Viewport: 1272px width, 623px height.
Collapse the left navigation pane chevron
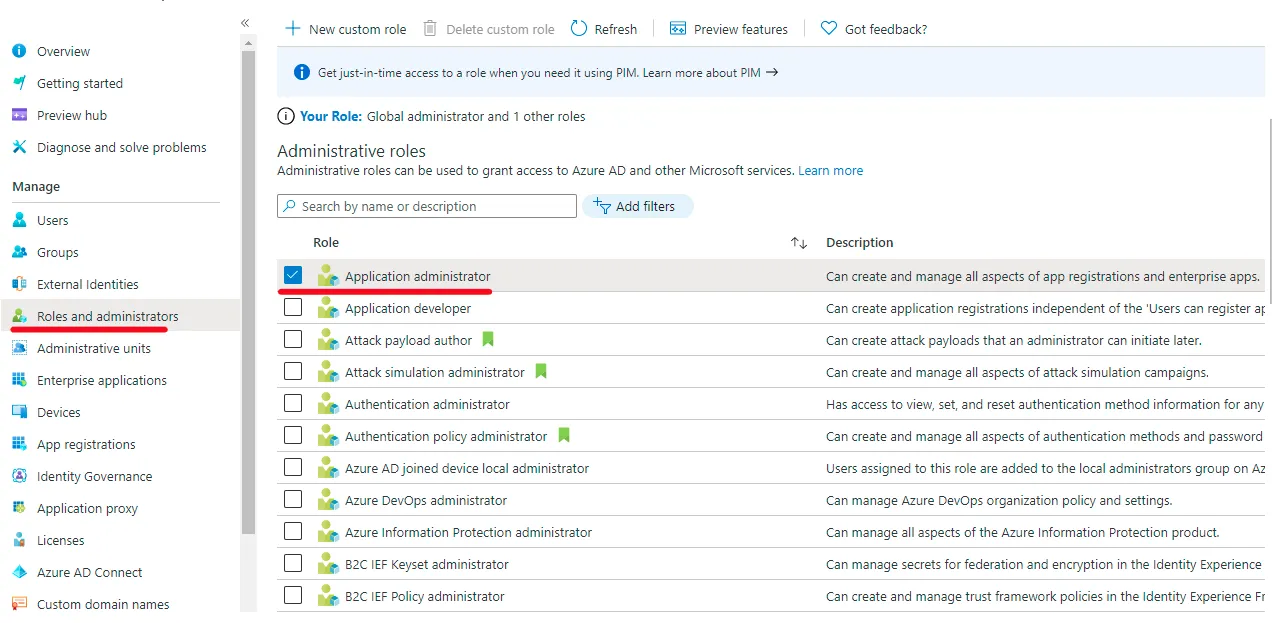(x=245, y=22)
